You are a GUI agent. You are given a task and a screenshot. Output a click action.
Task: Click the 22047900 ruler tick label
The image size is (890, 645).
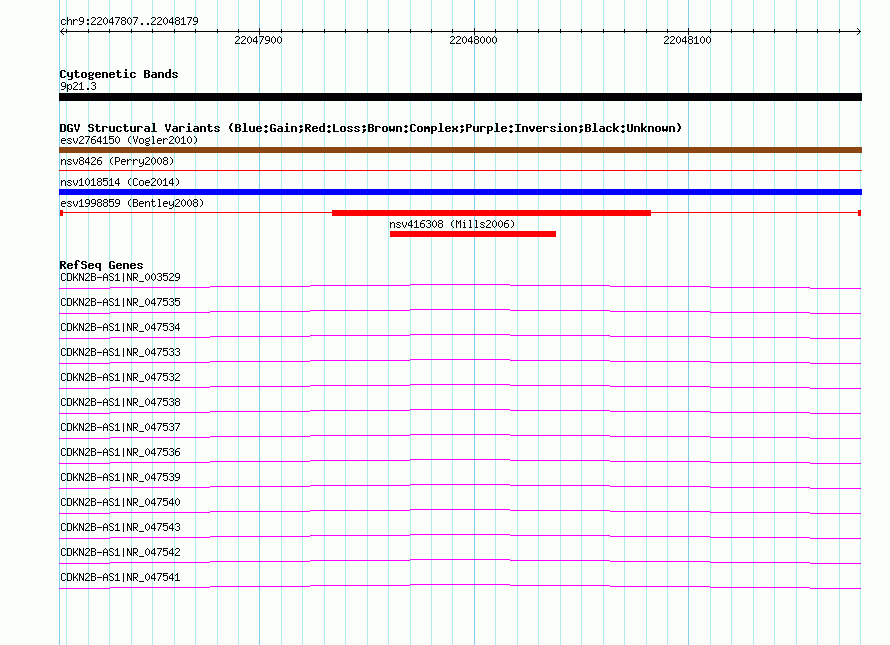(x=258, y=40)
